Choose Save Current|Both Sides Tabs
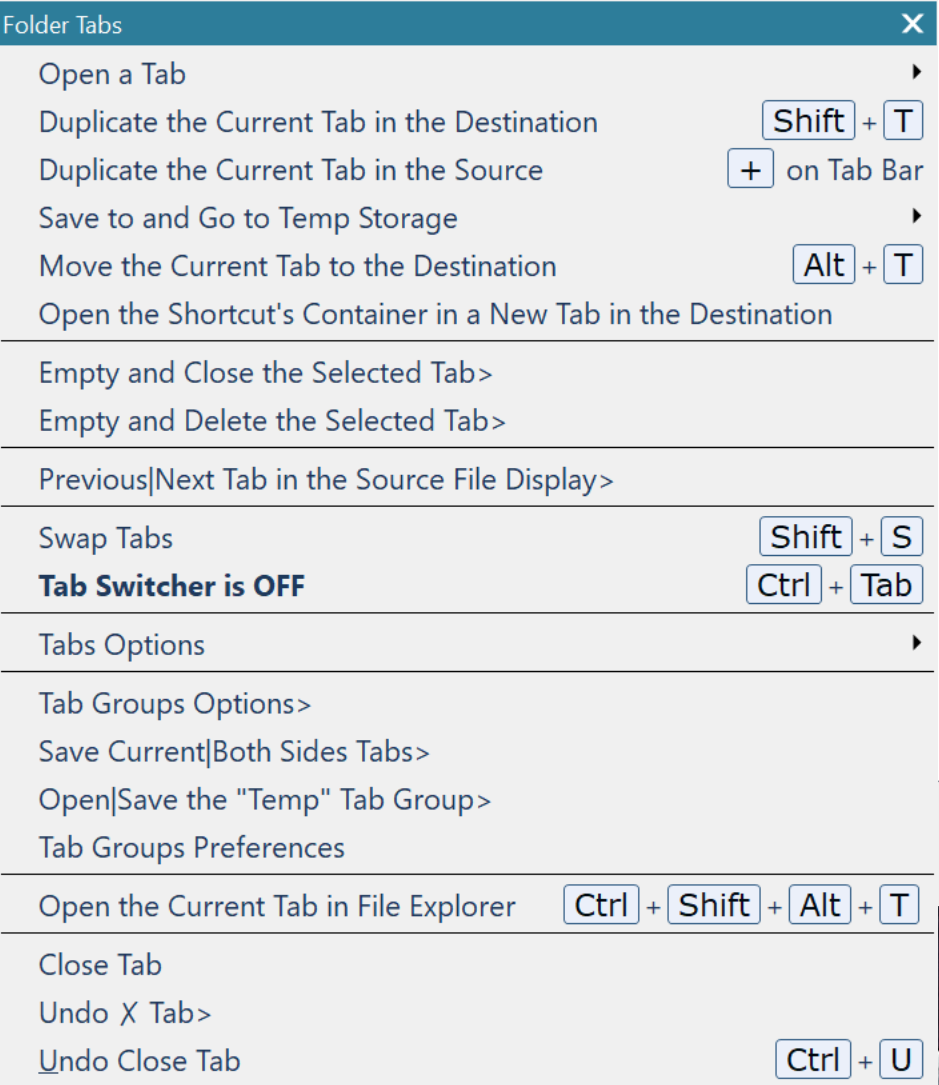Image resolution: width=939 pixels, height=1085 pixels. coord(468,751)
